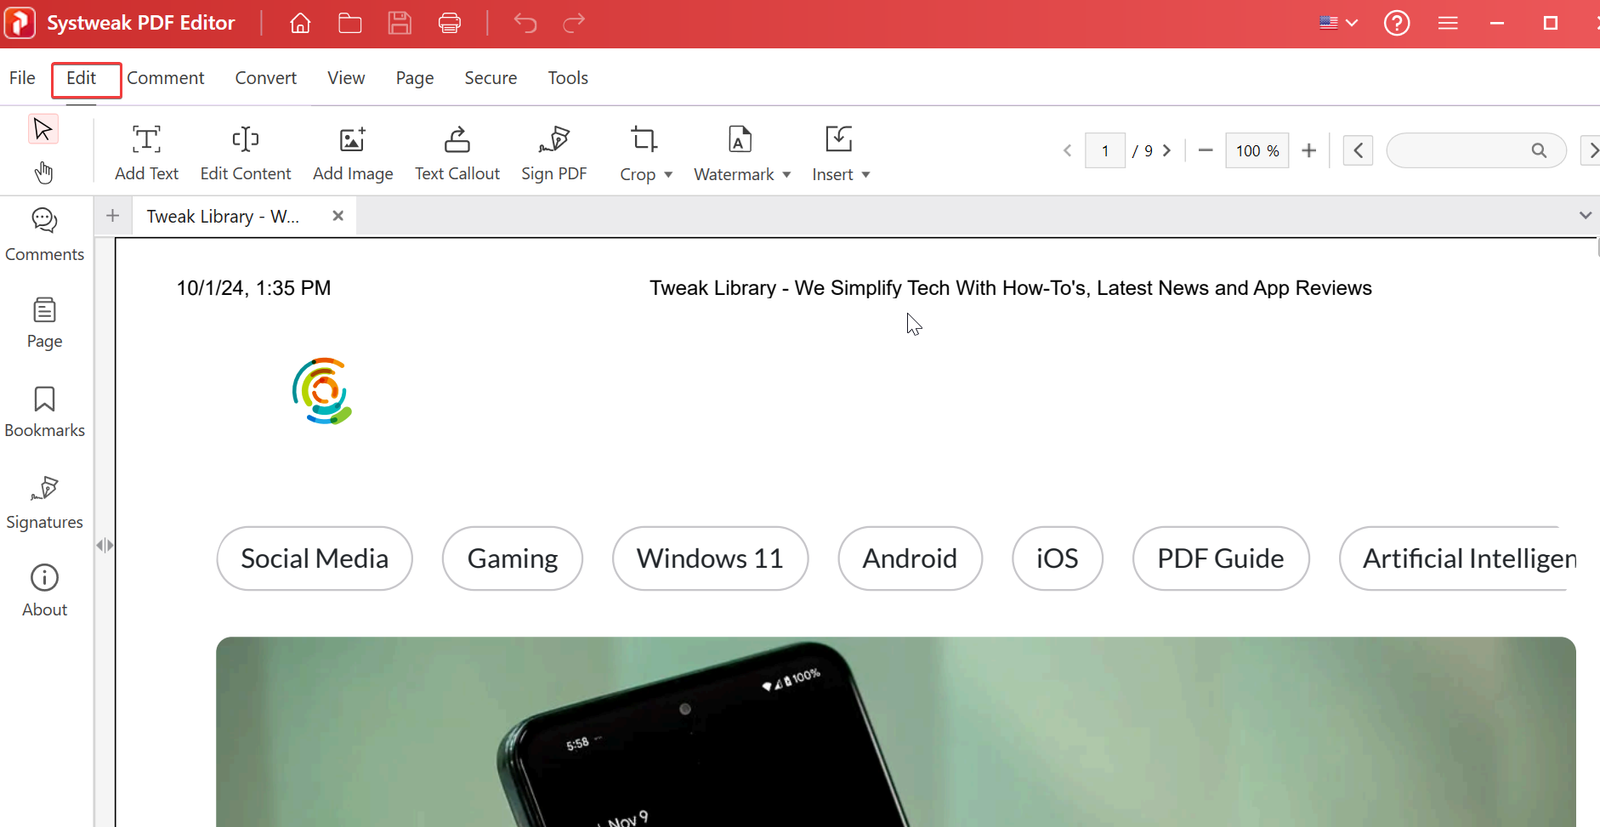Maximize the Systweak PDF Editor window
The image size is (1600, 827).
click(x=1550, y=23)
